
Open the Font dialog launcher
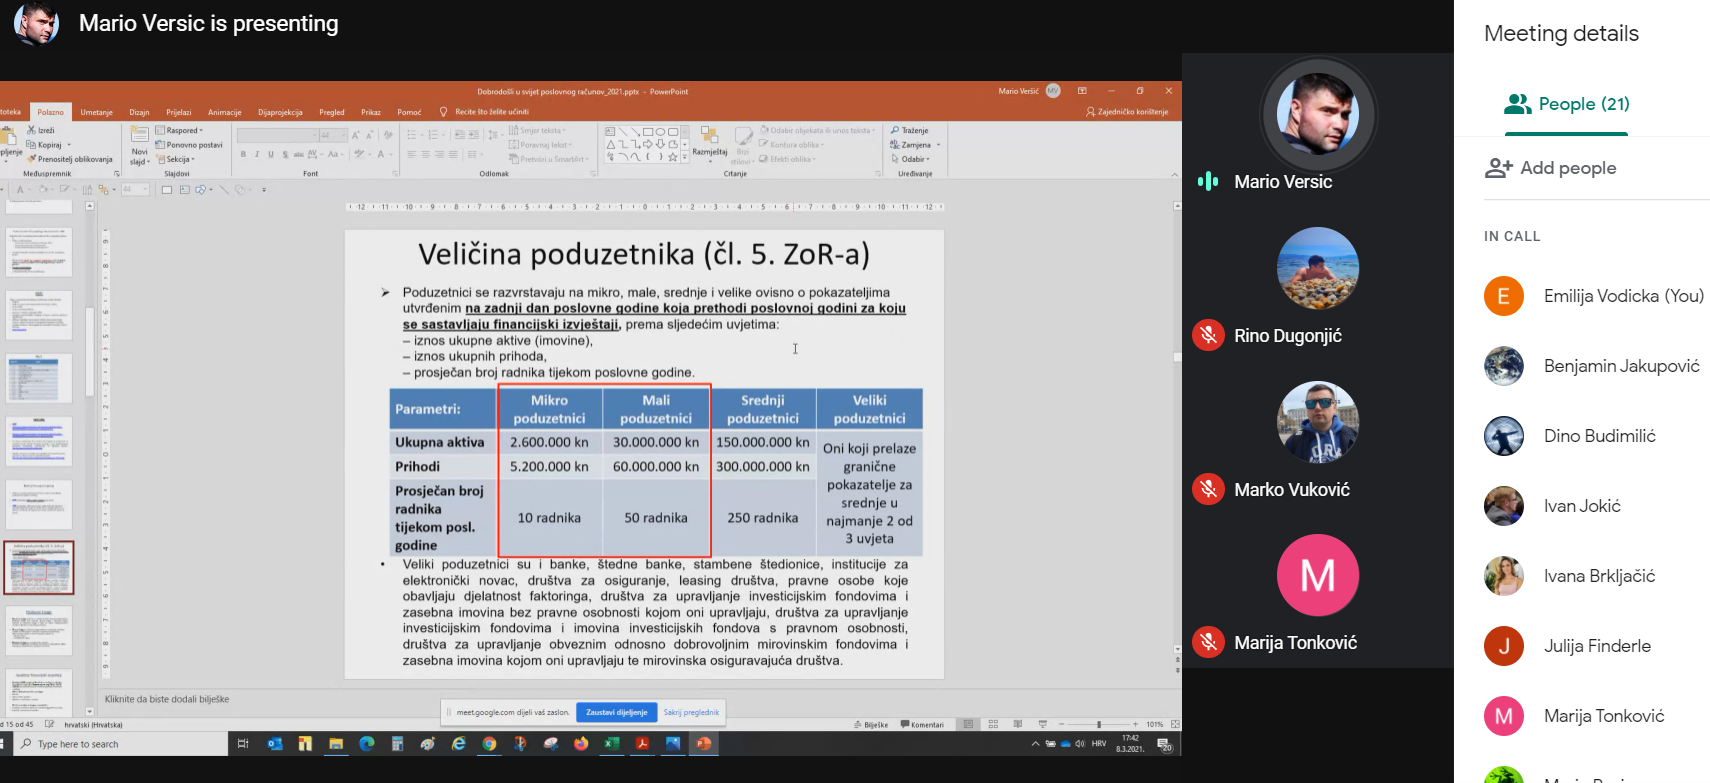(396, 174)
